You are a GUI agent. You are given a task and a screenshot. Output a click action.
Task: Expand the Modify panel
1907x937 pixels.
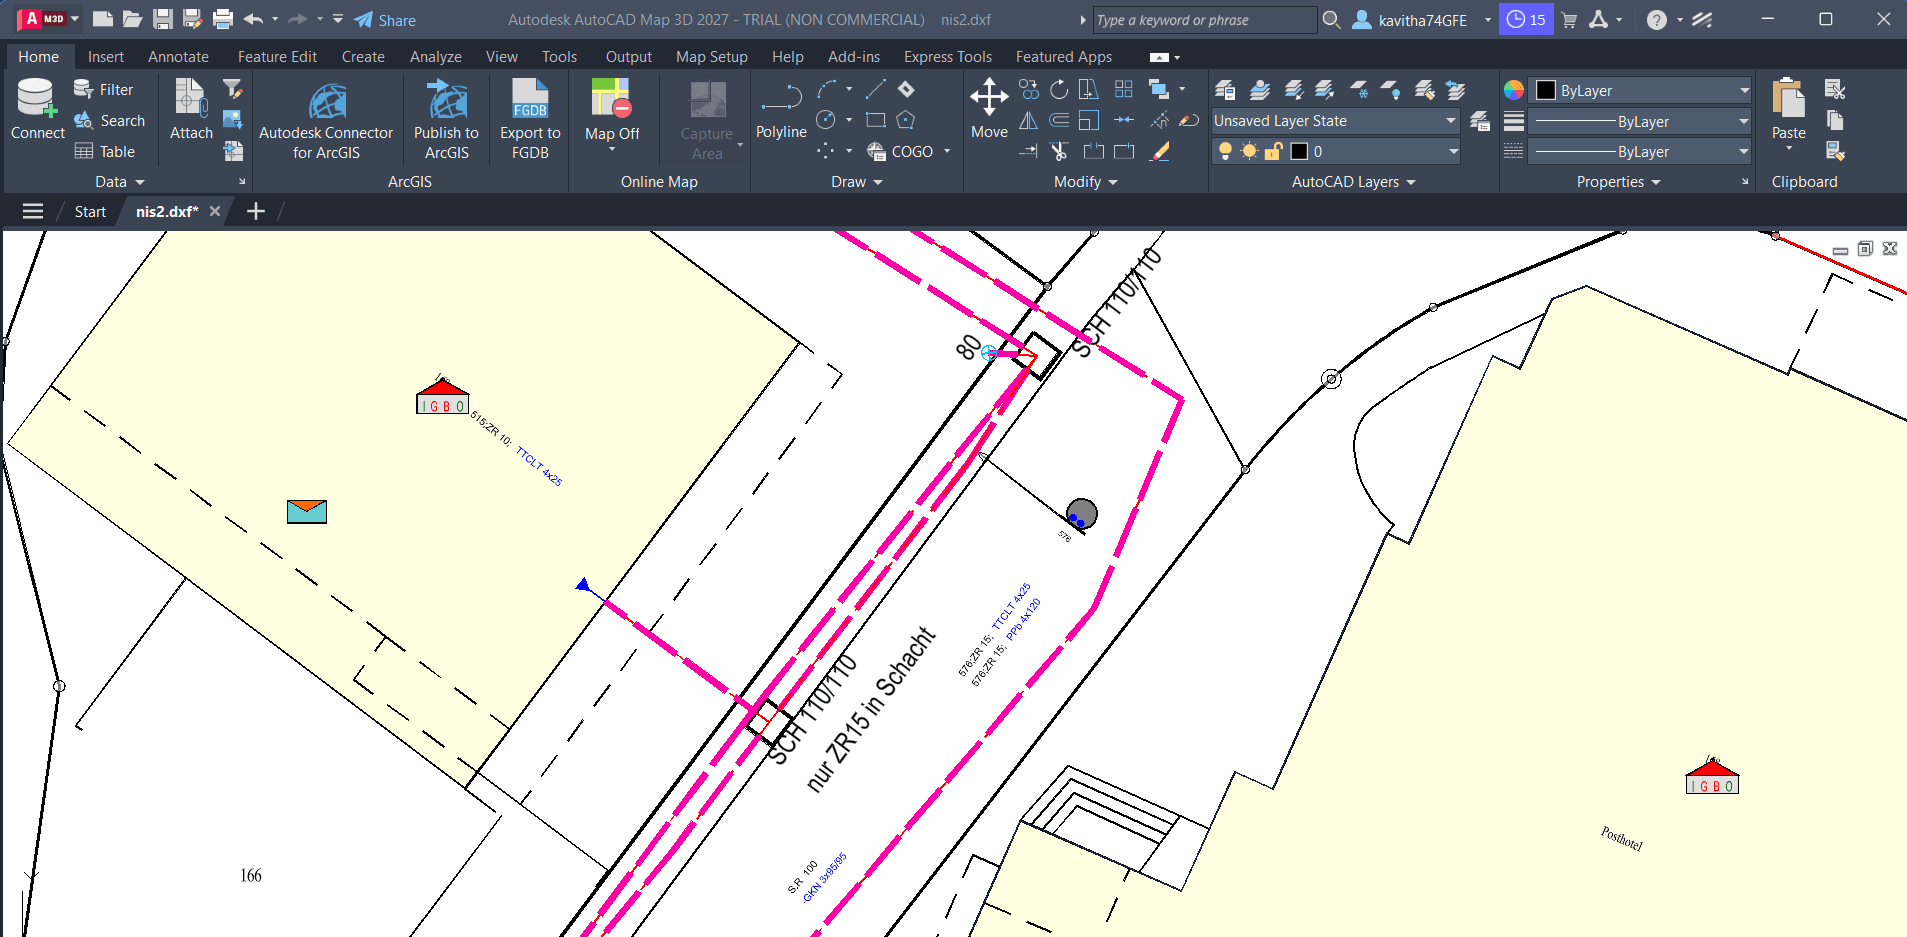(x=1085, y=182)
